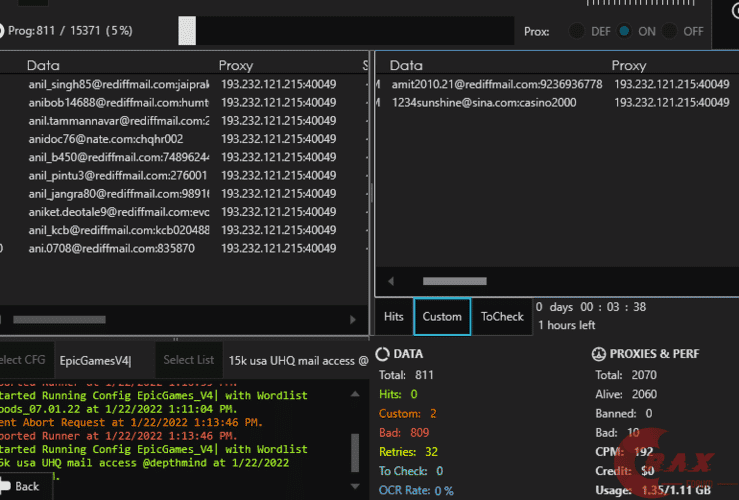Open the Custom results tab
The height and width of the screenshot is (500, 739).
tap(442, 317)
